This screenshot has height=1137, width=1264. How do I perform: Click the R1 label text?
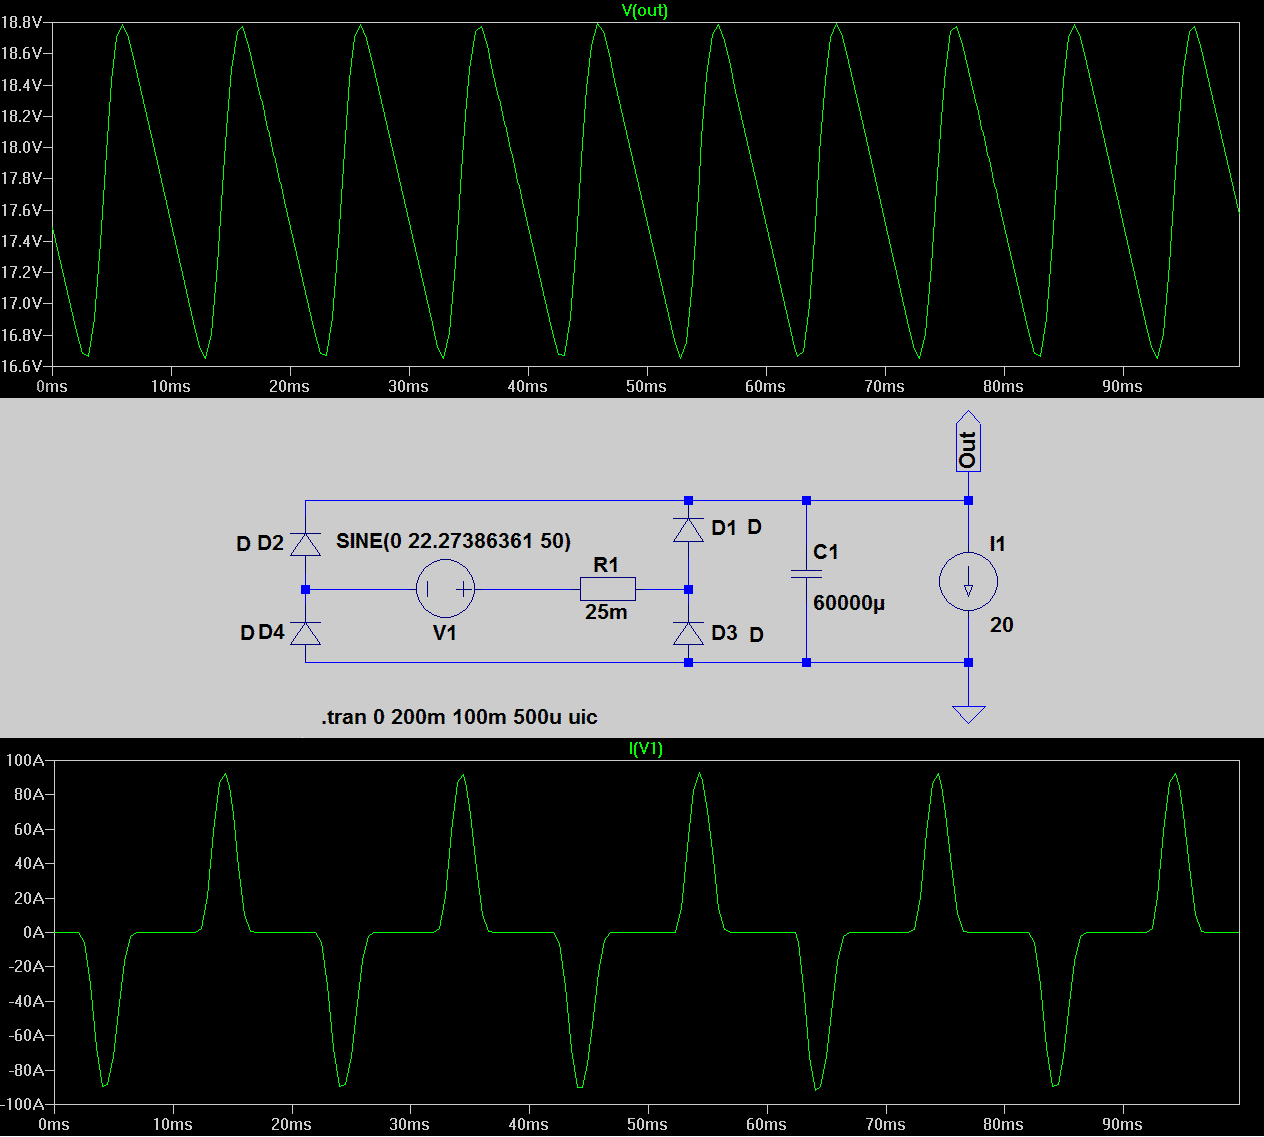(x=606, y=565)
